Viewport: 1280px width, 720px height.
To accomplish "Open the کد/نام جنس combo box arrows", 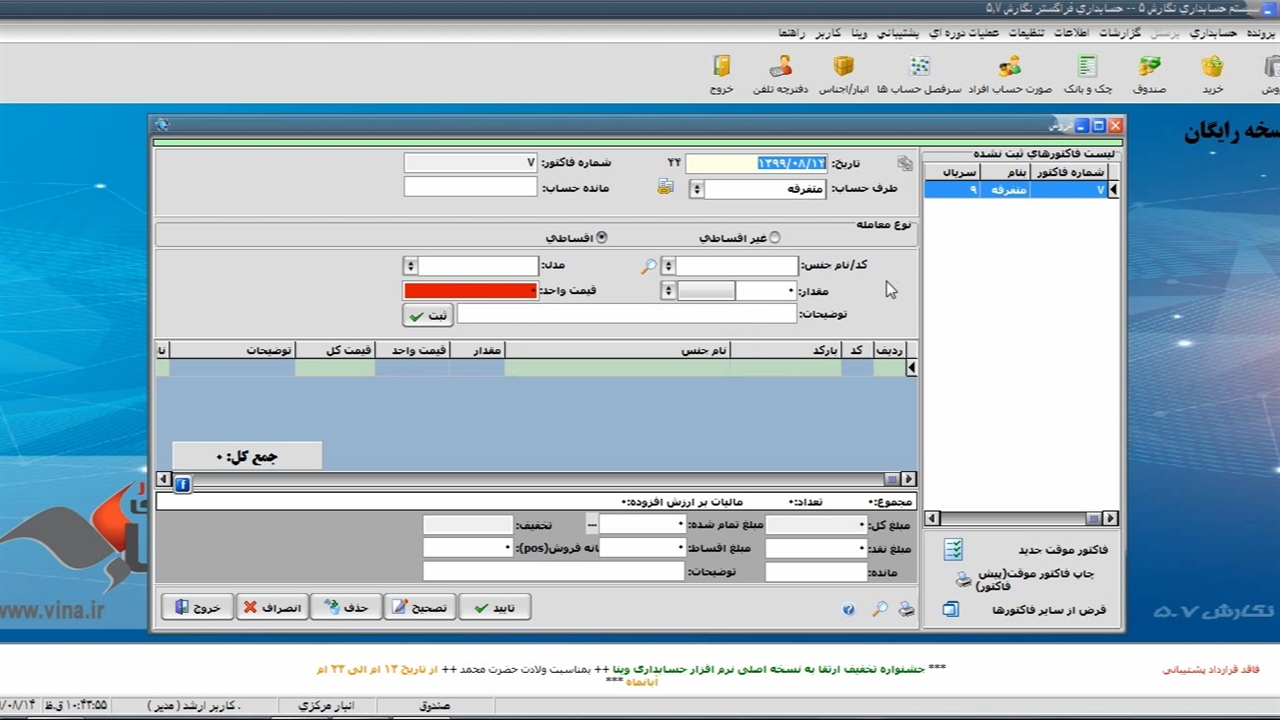I will [x=668, y=266].
